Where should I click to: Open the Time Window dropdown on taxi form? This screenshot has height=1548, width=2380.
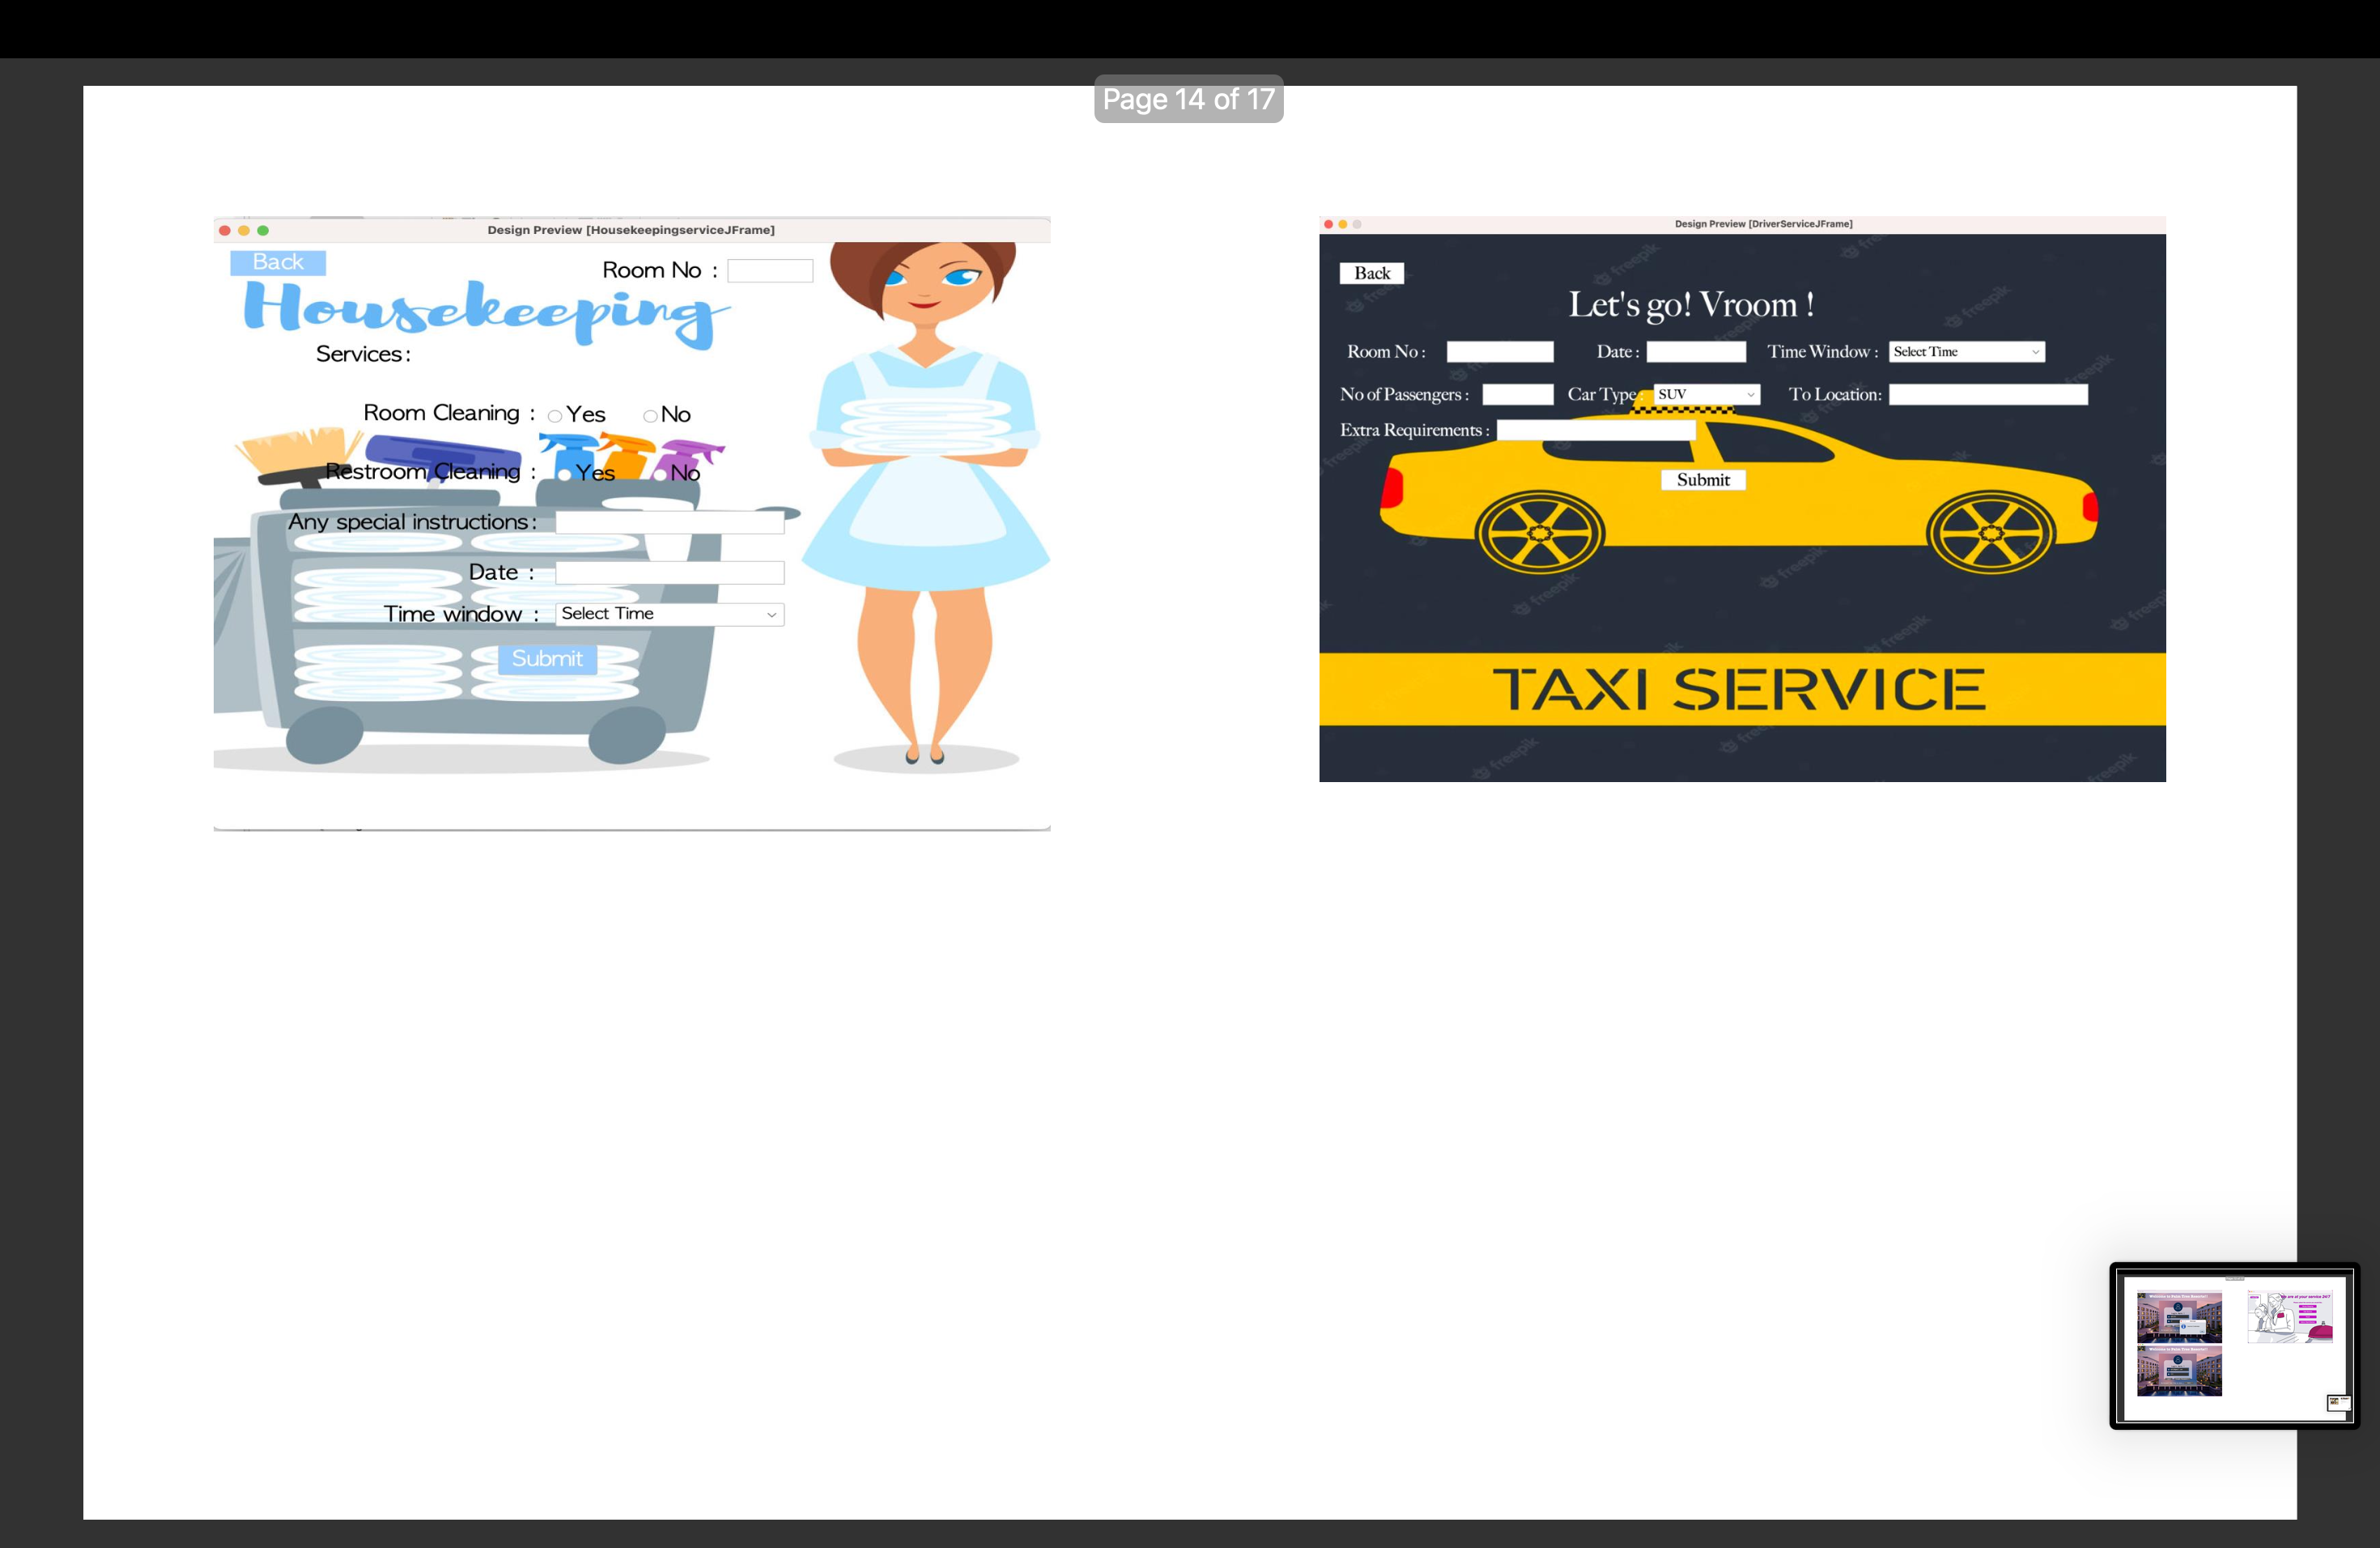point(1965,352)
